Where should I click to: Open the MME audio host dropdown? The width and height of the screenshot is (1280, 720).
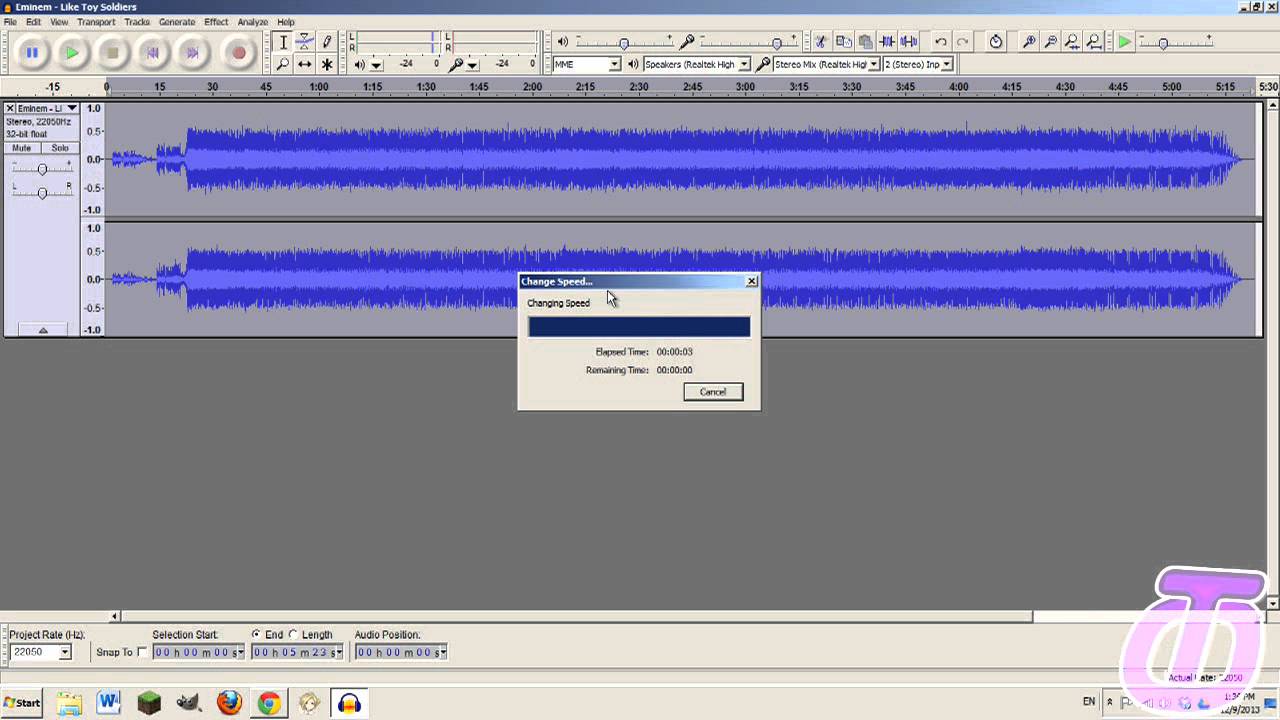tap(615, 64)
